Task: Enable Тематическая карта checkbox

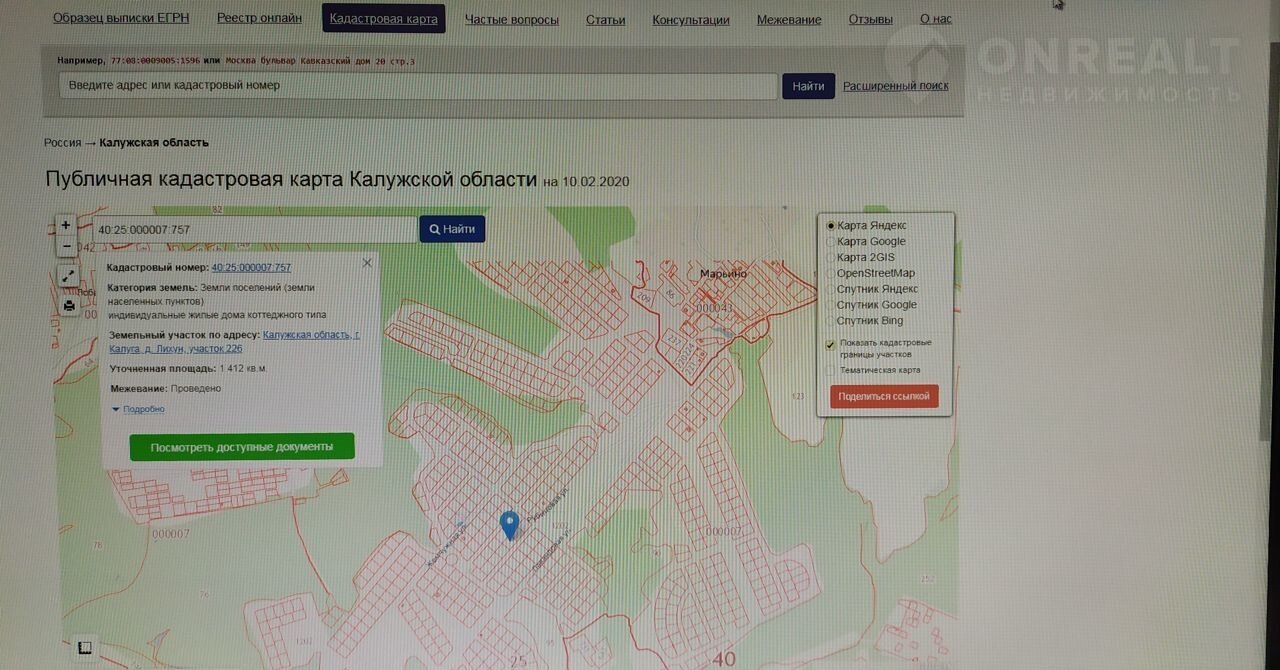Action: tap(830, 370)
